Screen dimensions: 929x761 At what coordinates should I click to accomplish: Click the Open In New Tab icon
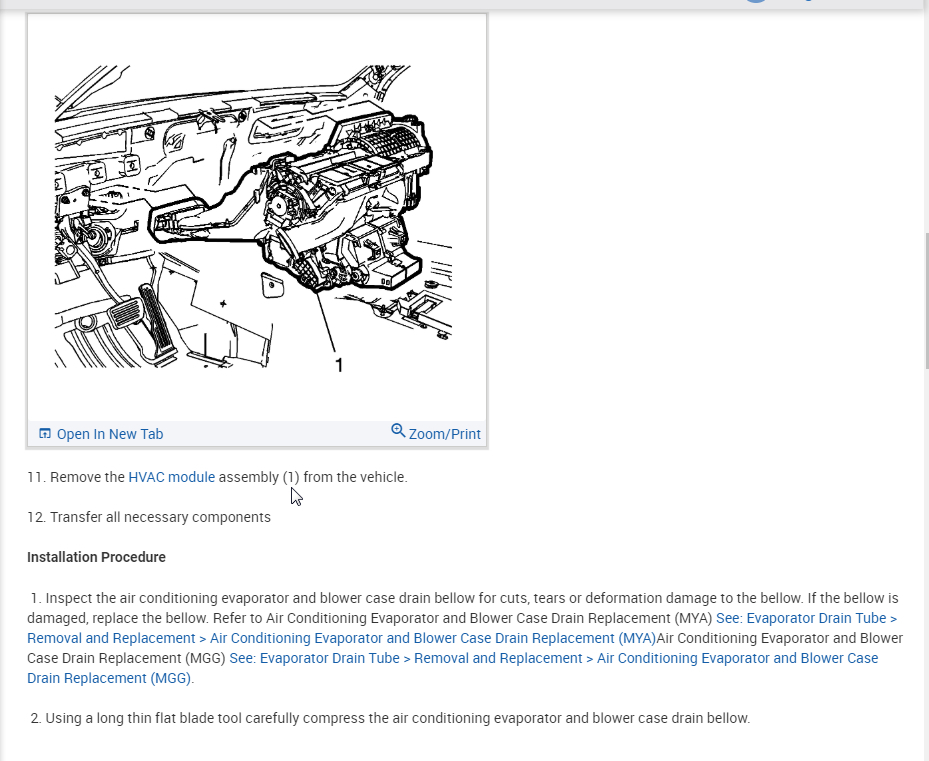tap(44, 433)
